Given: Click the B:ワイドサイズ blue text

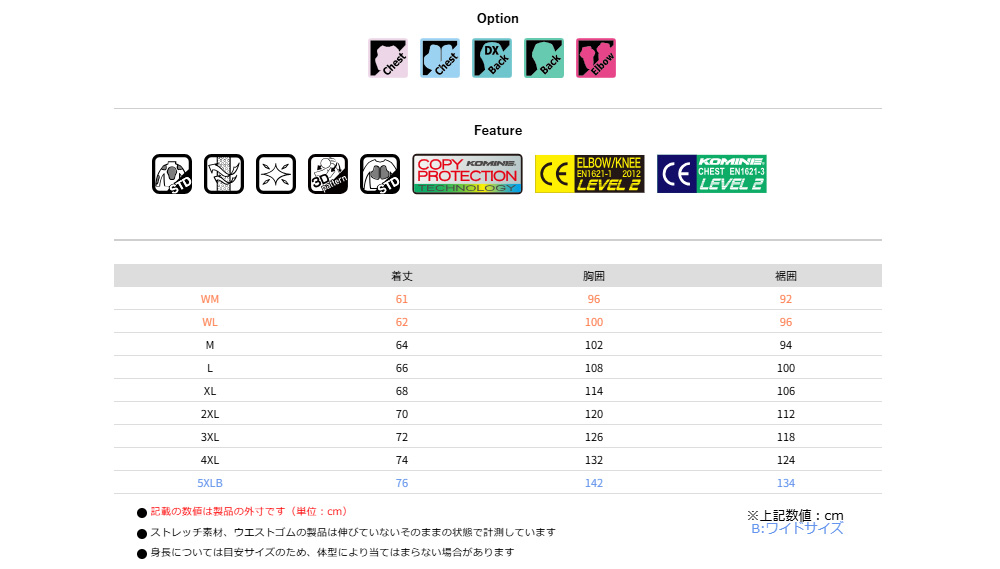Looking at the screenshot, I should pos(797,529).
